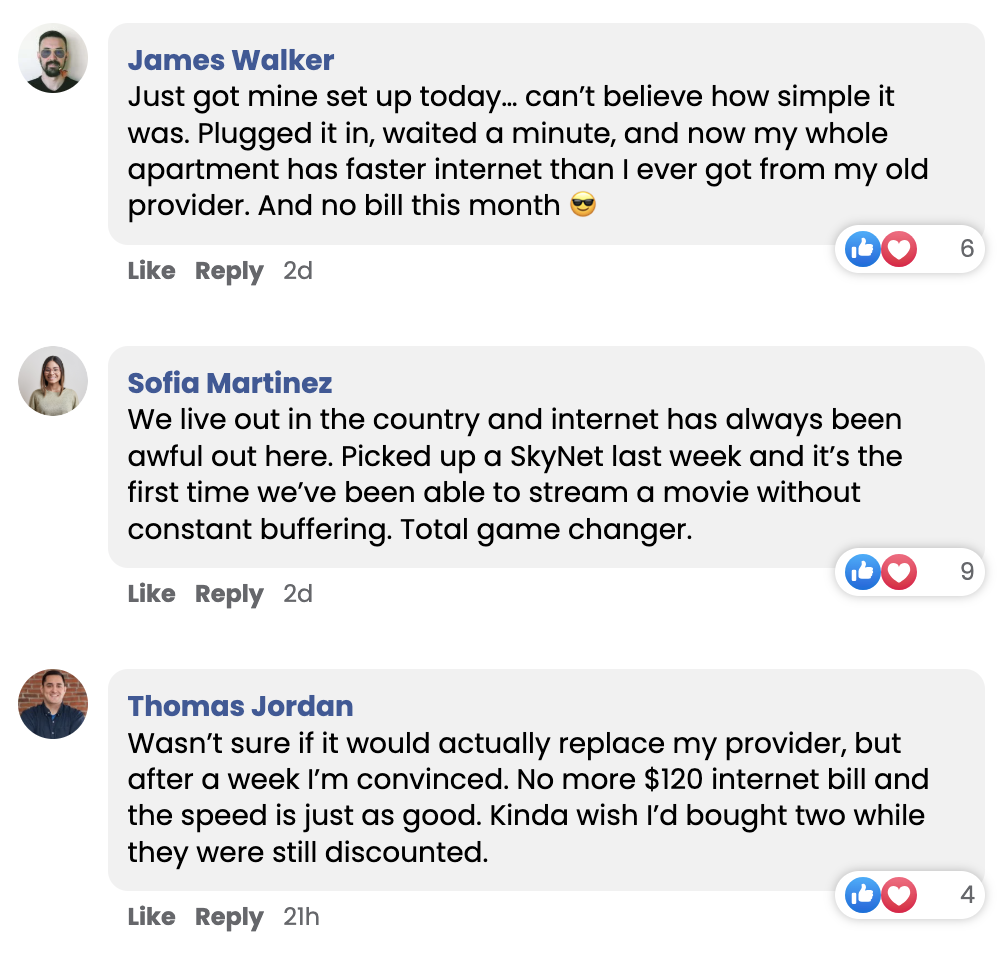Viewport: 1002px width, 958px height.
Task: Click the thumbs-up reaction on Thomas Jordan's comment
Action: (x=862, y=895)
